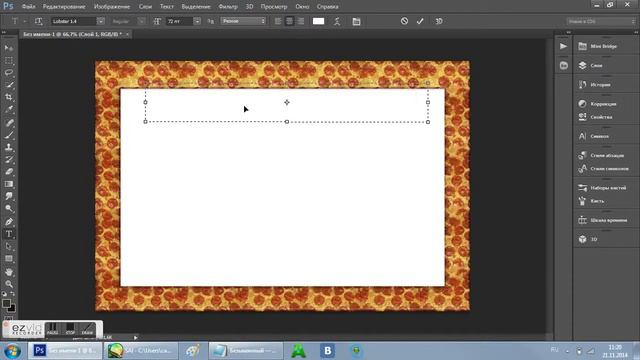The height and width of the screenshot is (360, 640).
Task: Select the Rectangular Marquee tool
Action: [9, 60]
